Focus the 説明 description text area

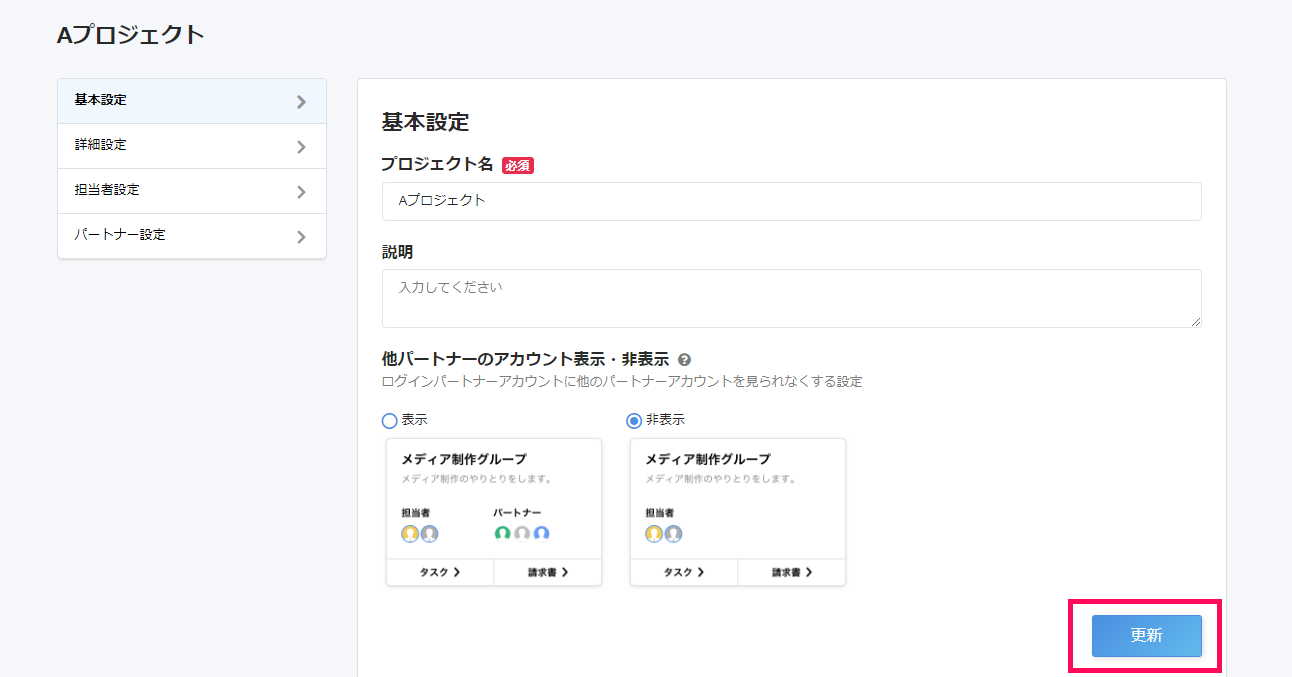point(791,298)
